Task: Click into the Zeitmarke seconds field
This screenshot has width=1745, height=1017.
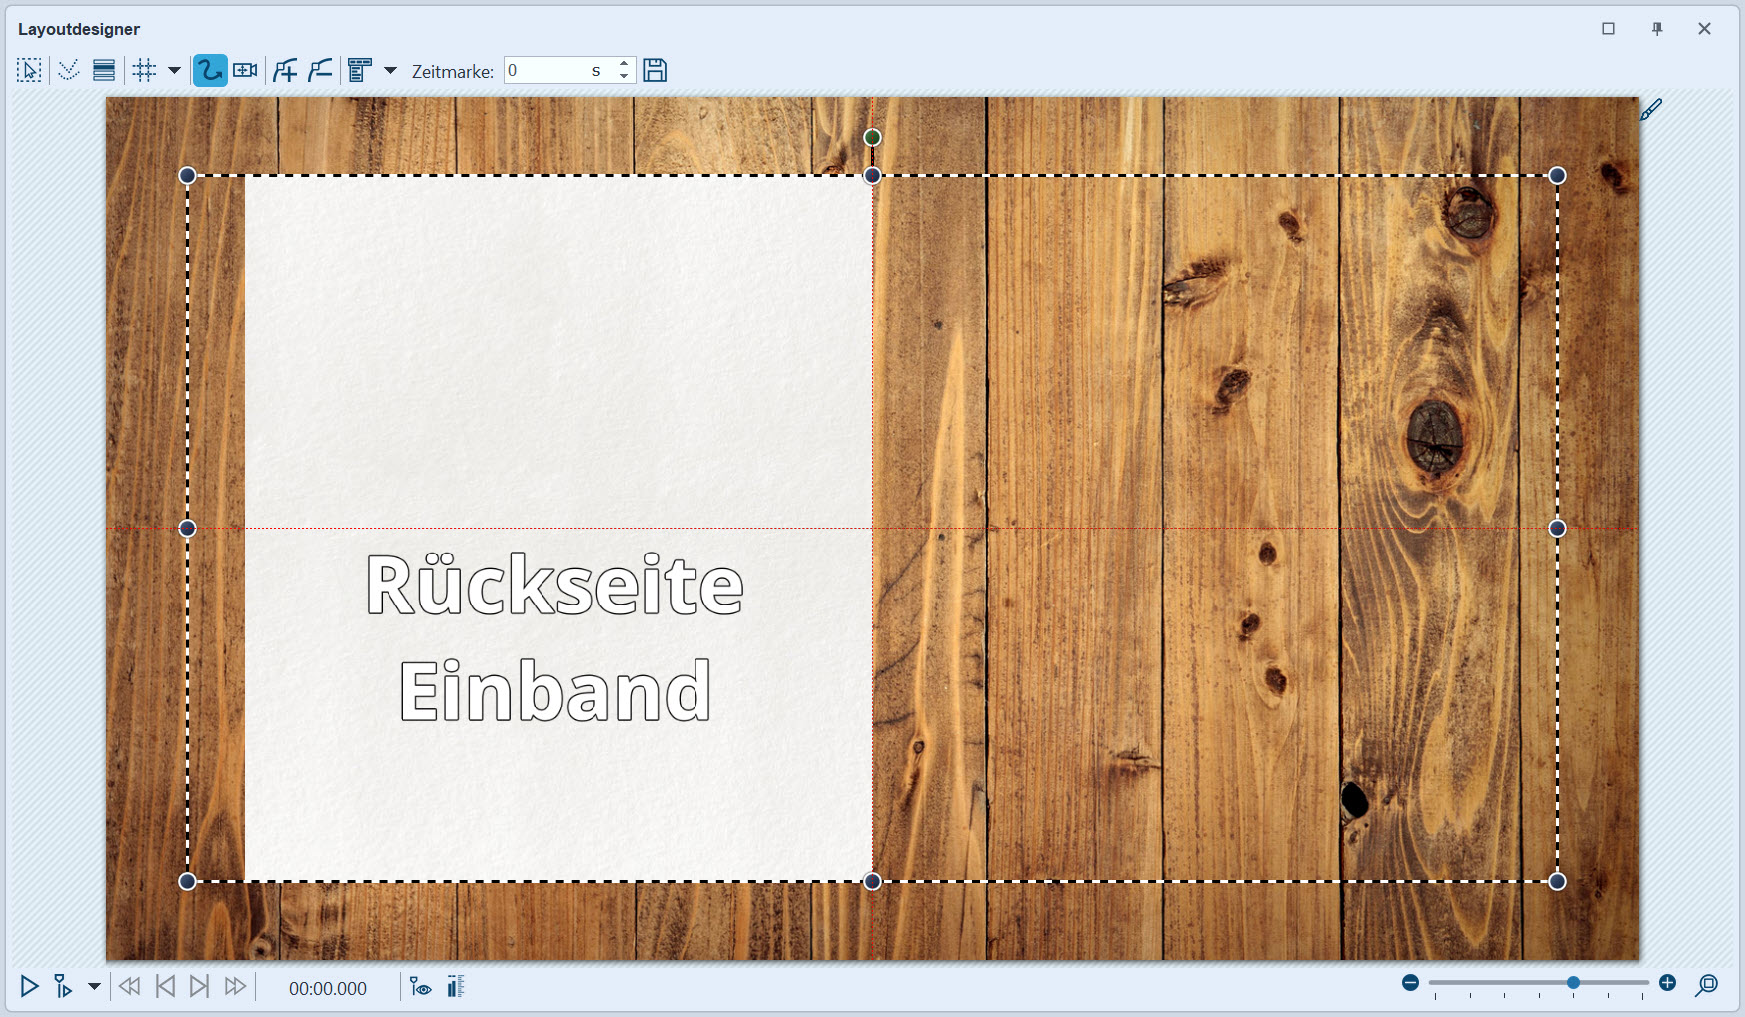Action: point(560,70)
